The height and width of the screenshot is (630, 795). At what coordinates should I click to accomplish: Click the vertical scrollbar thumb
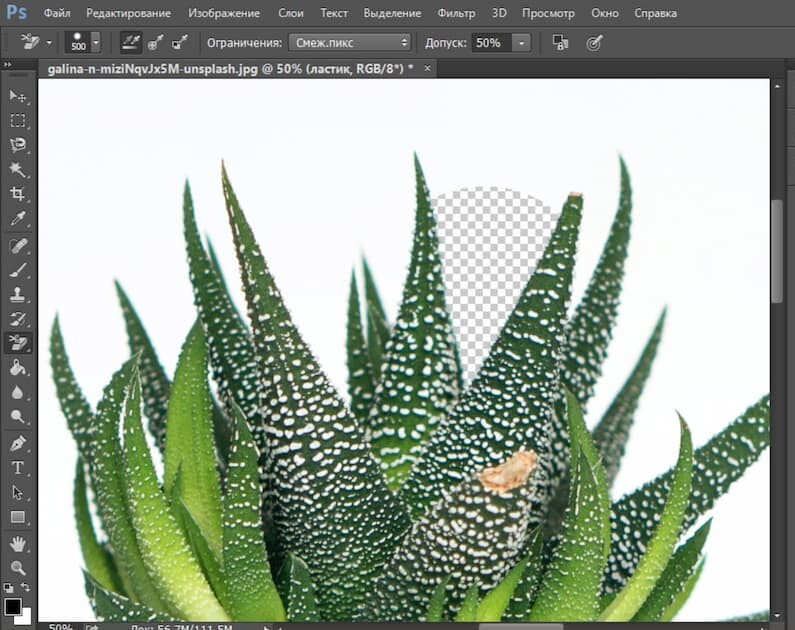coord(777,251)
